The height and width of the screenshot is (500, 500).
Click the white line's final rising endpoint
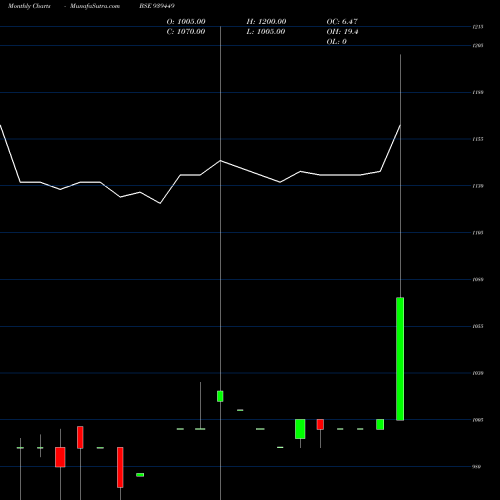point(400,125)
